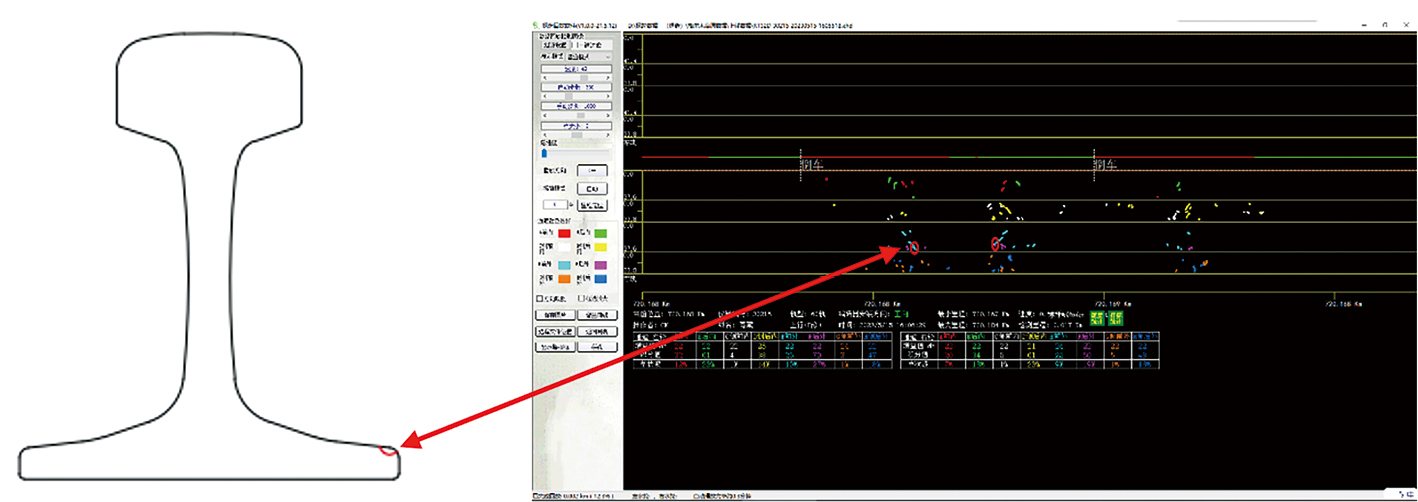The height and width of the screenshot is (502, 1418).
Task: Click the red channel color swatch
Action: pos(564,233)
